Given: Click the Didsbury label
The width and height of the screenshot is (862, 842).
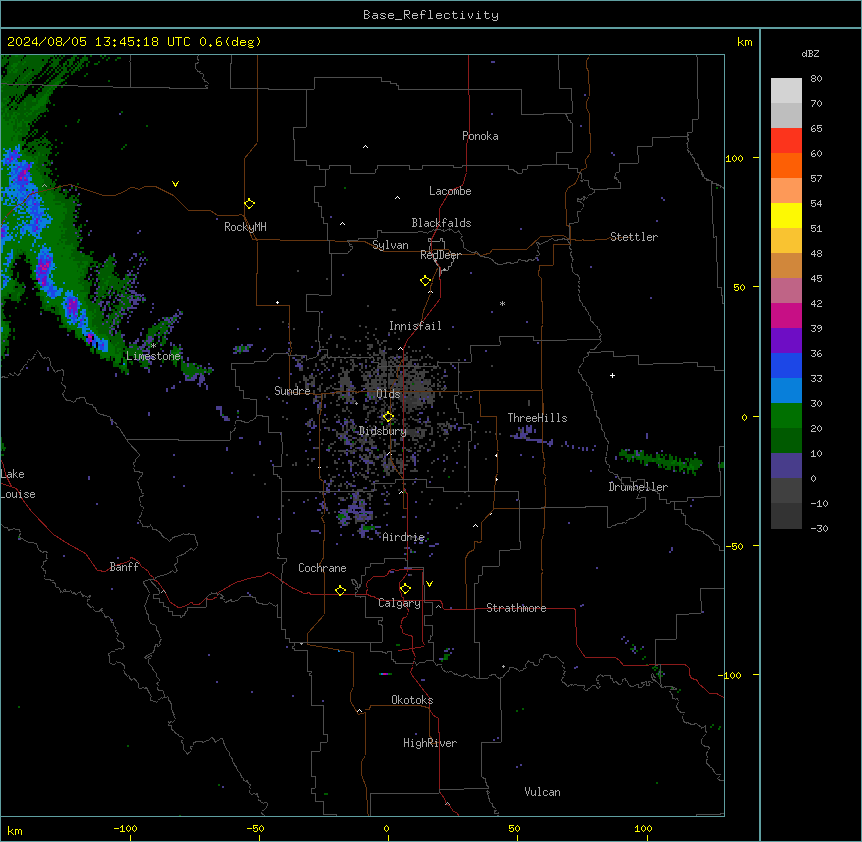Looking at the screenshot, I should point(383,431).
